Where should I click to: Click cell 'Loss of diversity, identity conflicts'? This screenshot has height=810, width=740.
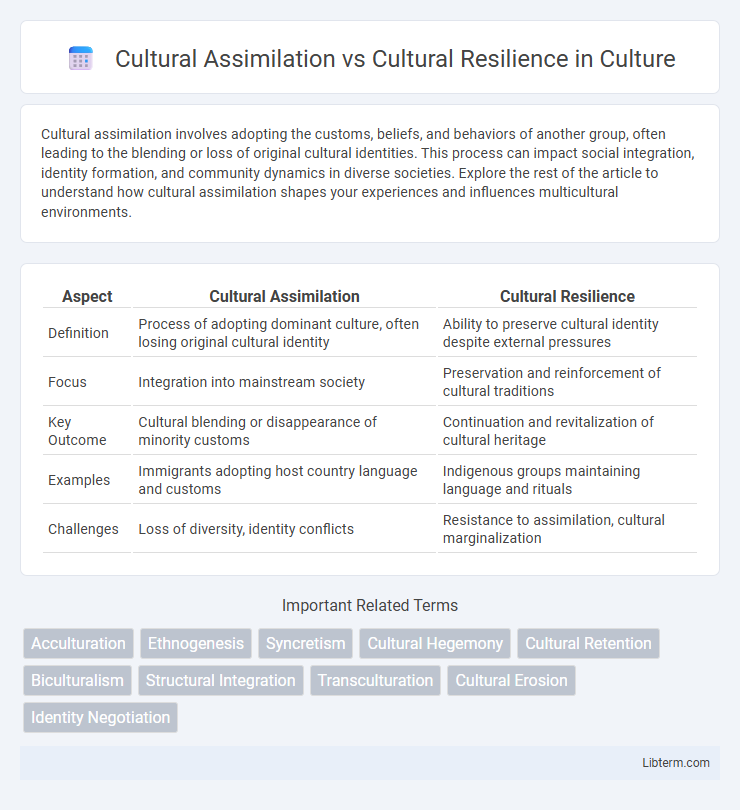[284, 529]
